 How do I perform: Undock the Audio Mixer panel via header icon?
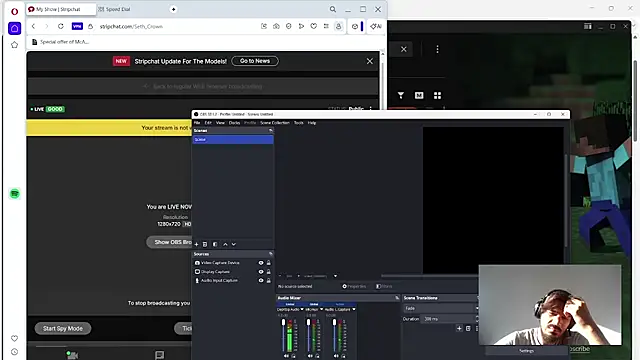(397, 298)
